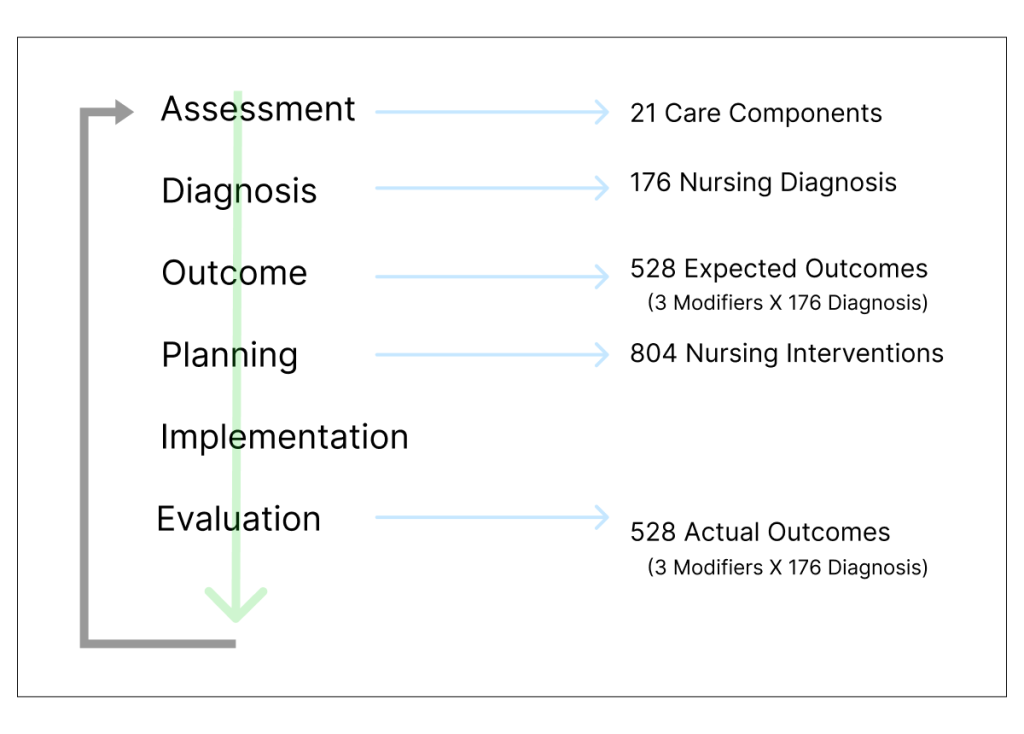Viewport: 1024px width, 734px height.
Task: Click the blue arrow next to Diagnosis
Action: pos(492,188)
